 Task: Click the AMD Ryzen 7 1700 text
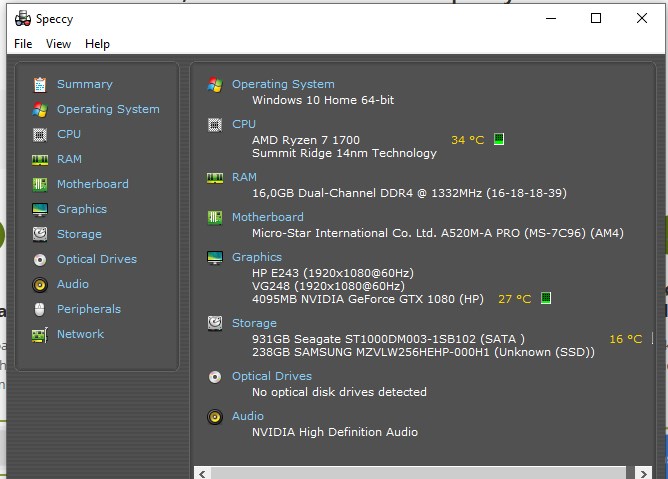tap(305, 140)
